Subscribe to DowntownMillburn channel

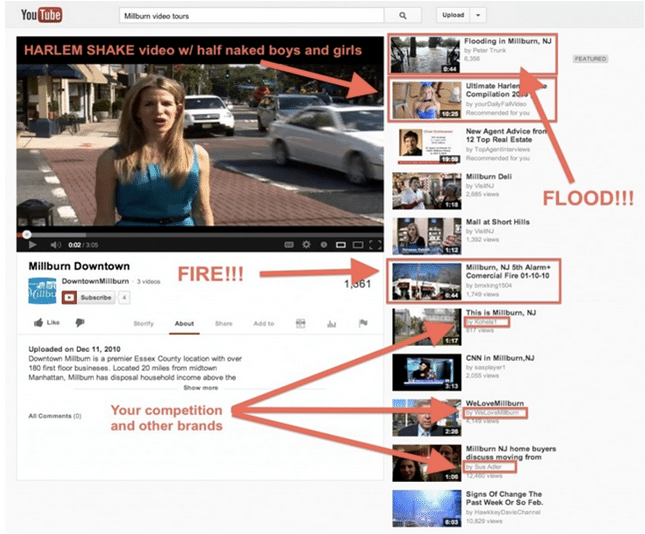[x=91, y=297]
